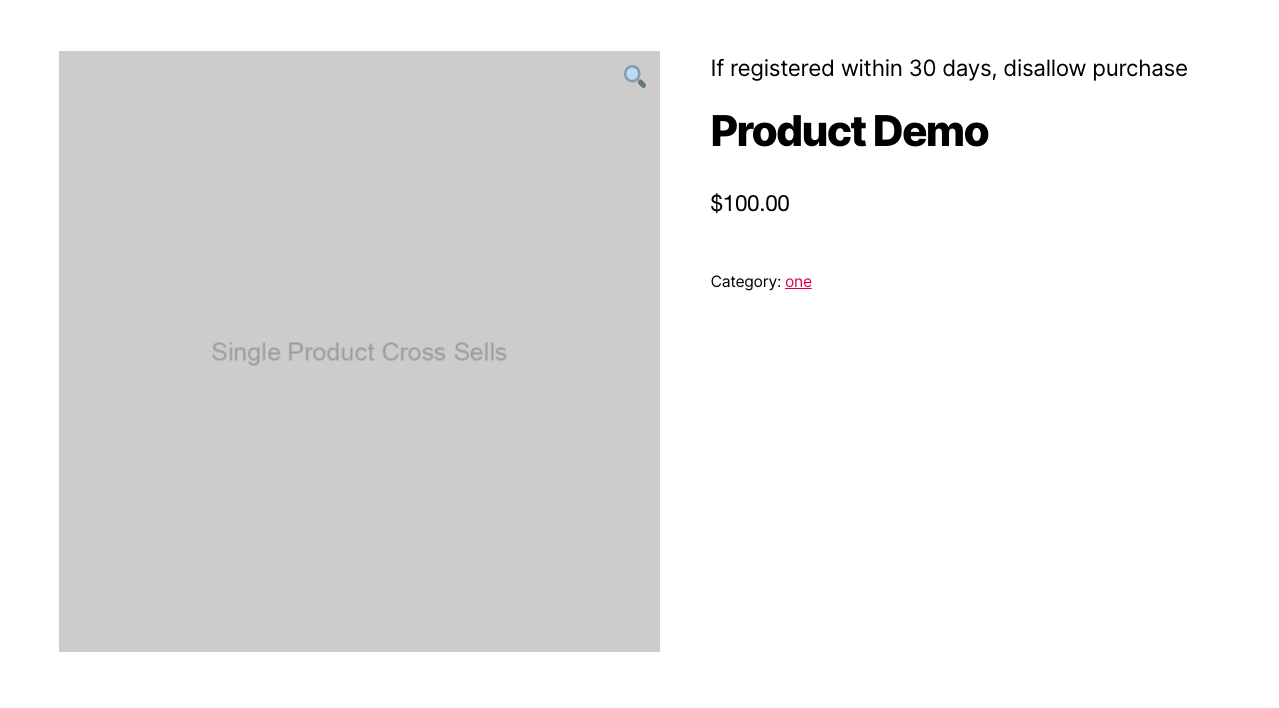Click the word "Product" in the title
This screenshot has width=1279, height=708.
[787, 131]
